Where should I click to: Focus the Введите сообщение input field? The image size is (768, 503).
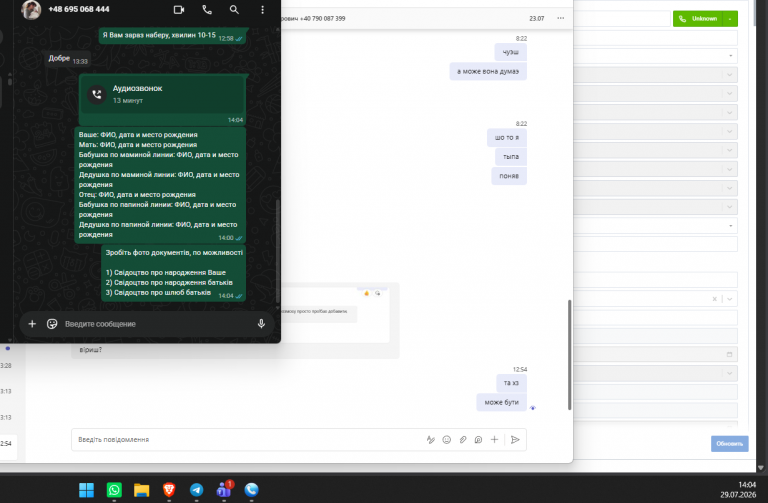tap(157, 324)
